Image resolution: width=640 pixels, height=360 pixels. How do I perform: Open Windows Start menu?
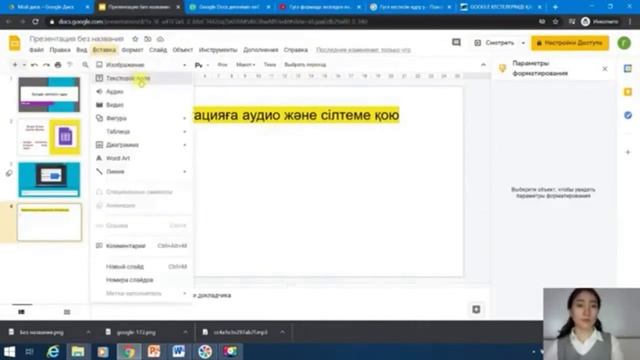click(x=9, y=351)
